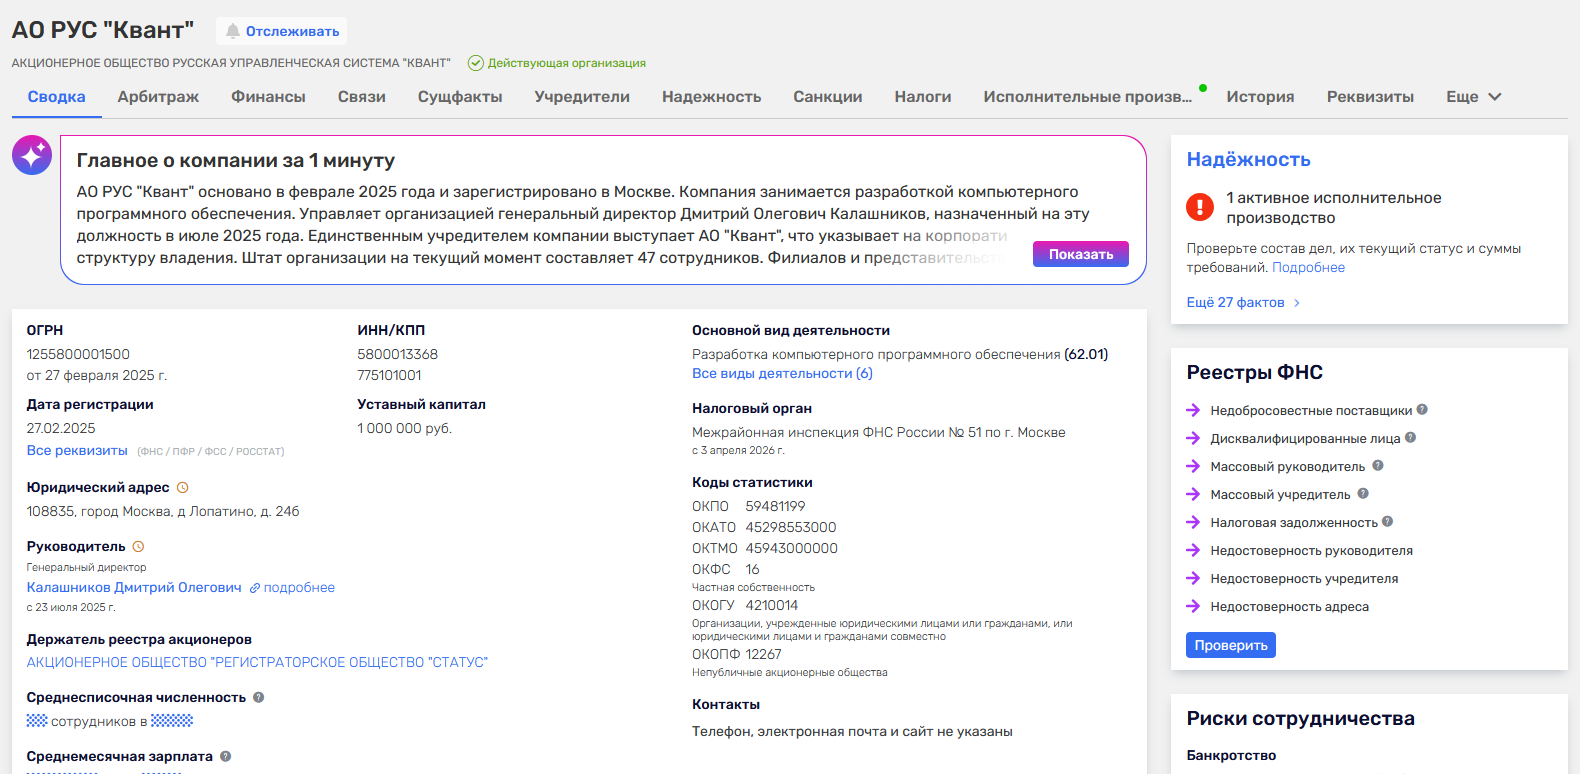The image size is (1580, 774).
Task: Click the Отслеживать button
Action: point(281,31)
